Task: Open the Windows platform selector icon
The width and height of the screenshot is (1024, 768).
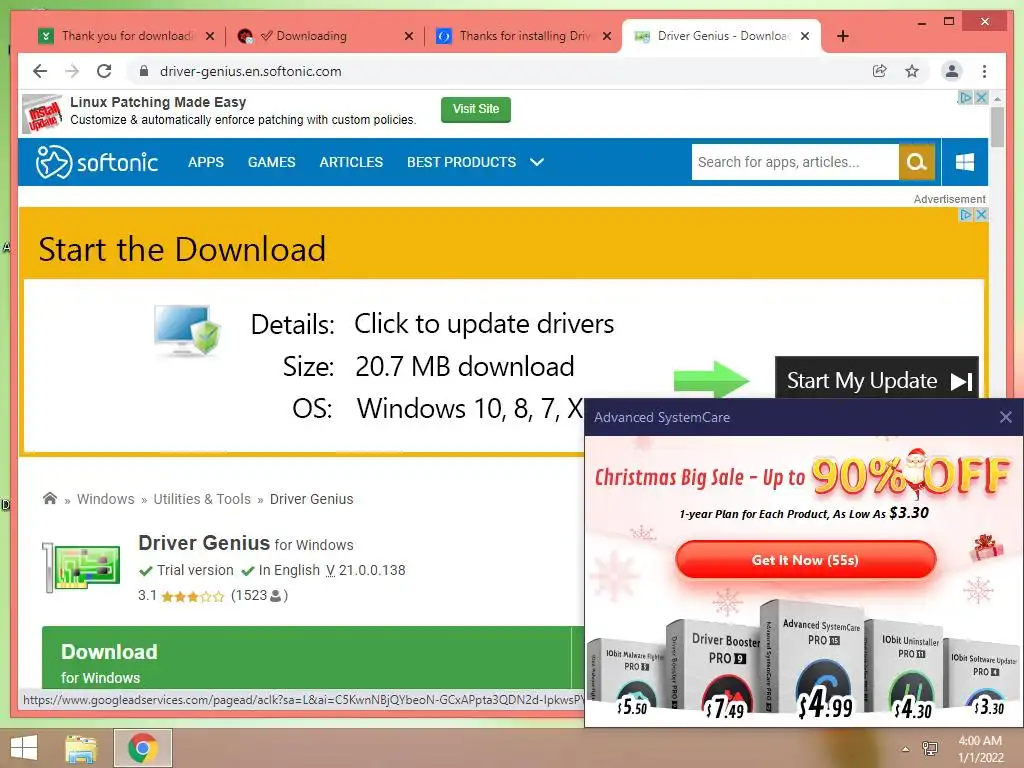Action: 965,162
